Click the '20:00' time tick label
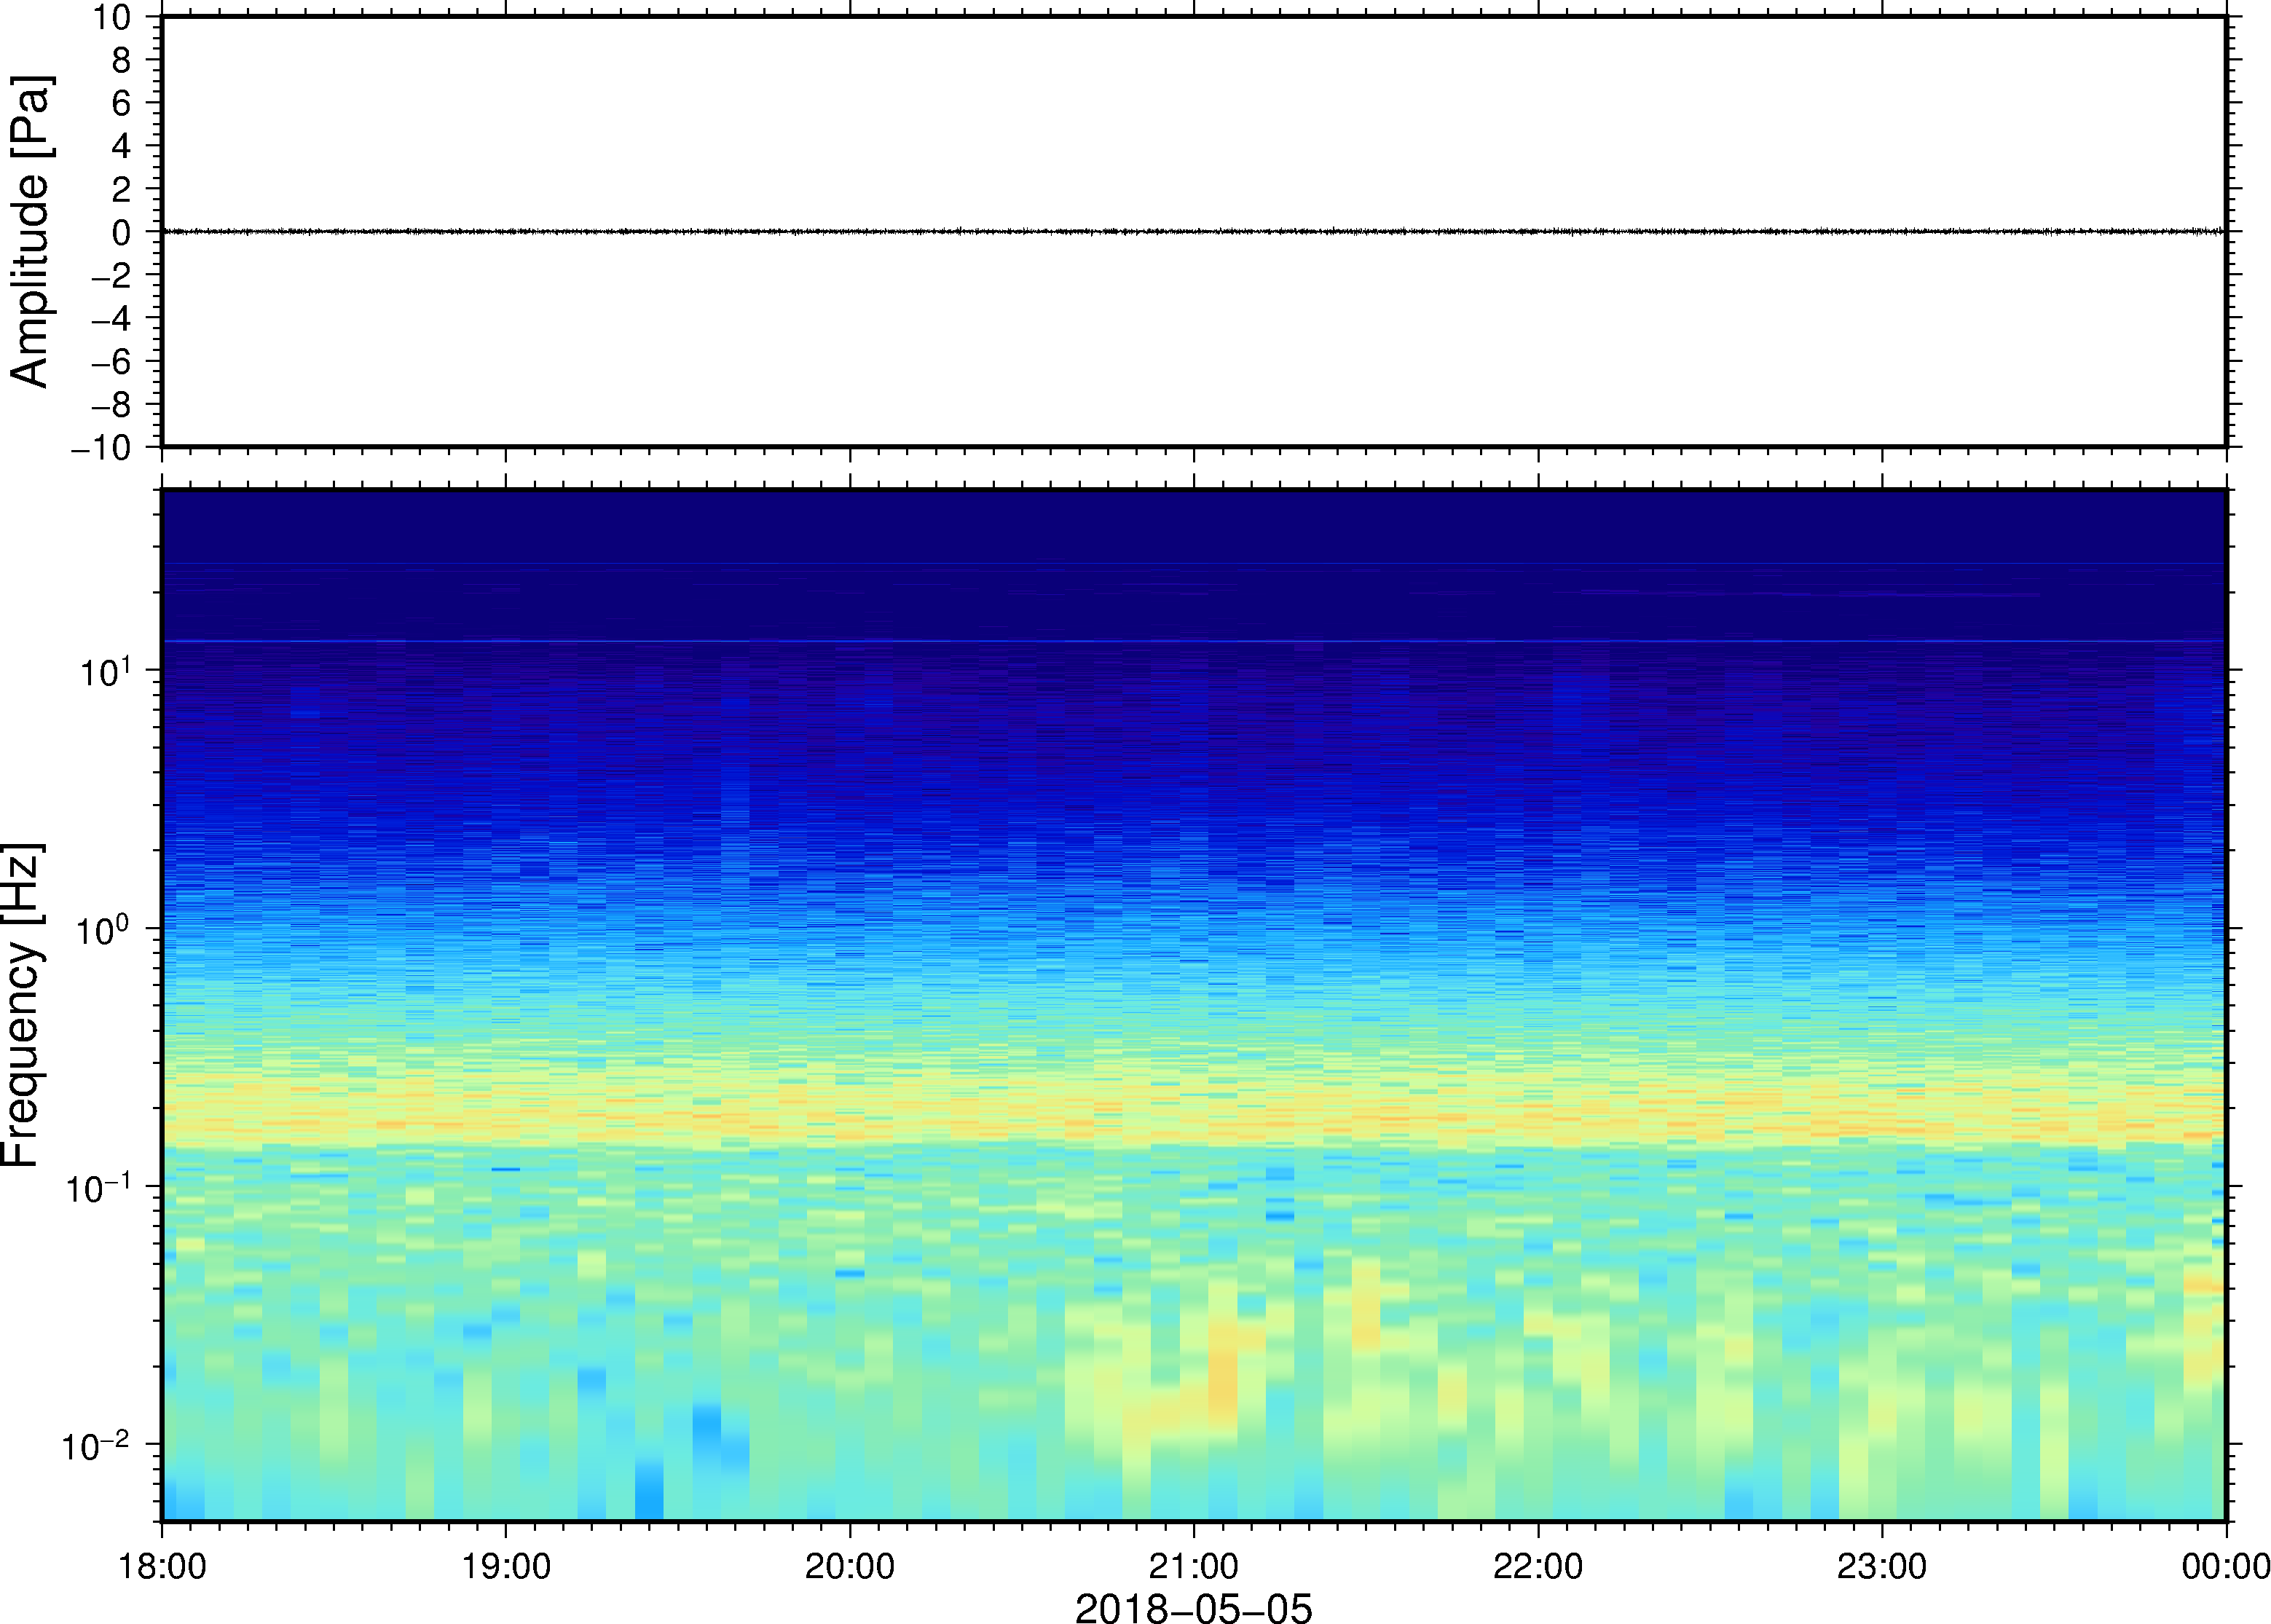The height and width of the screenshot is (1624, 2271). point(850,1566)
